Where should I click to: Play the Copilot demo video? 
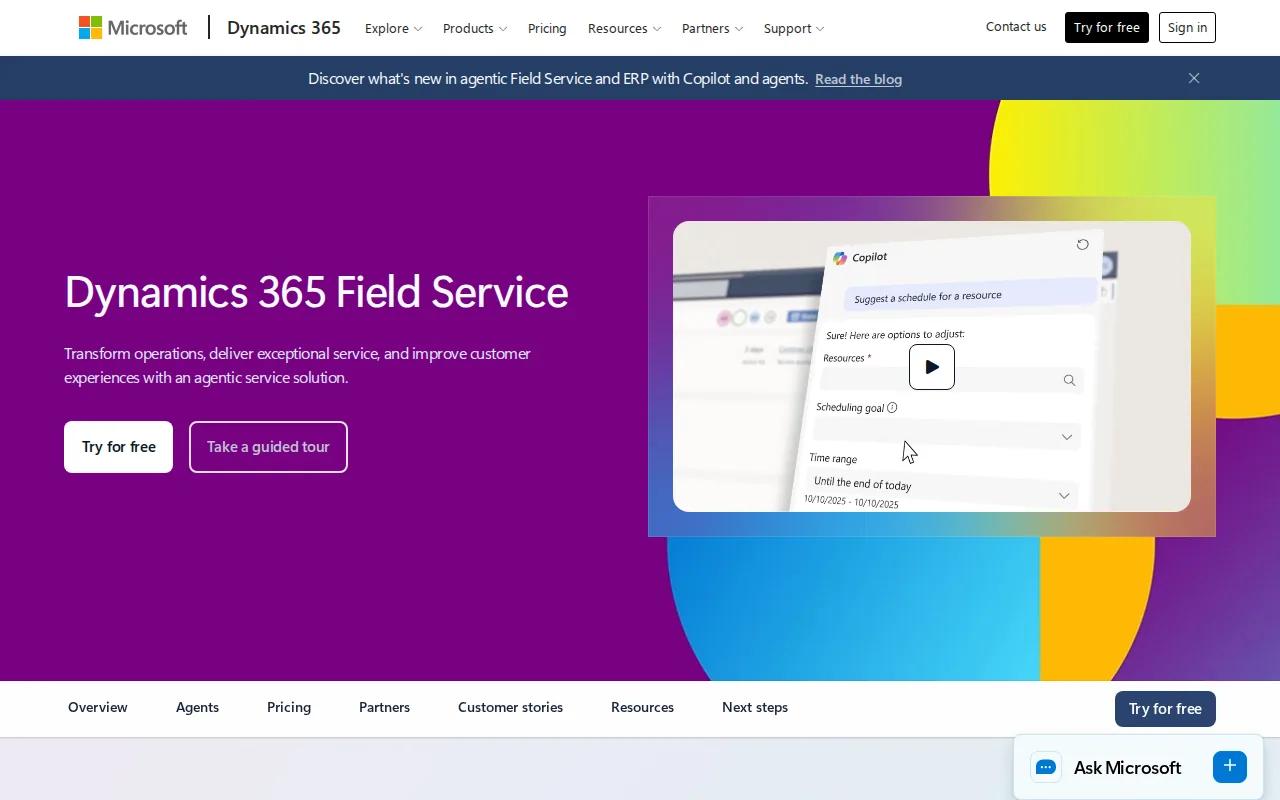[932, 367]
